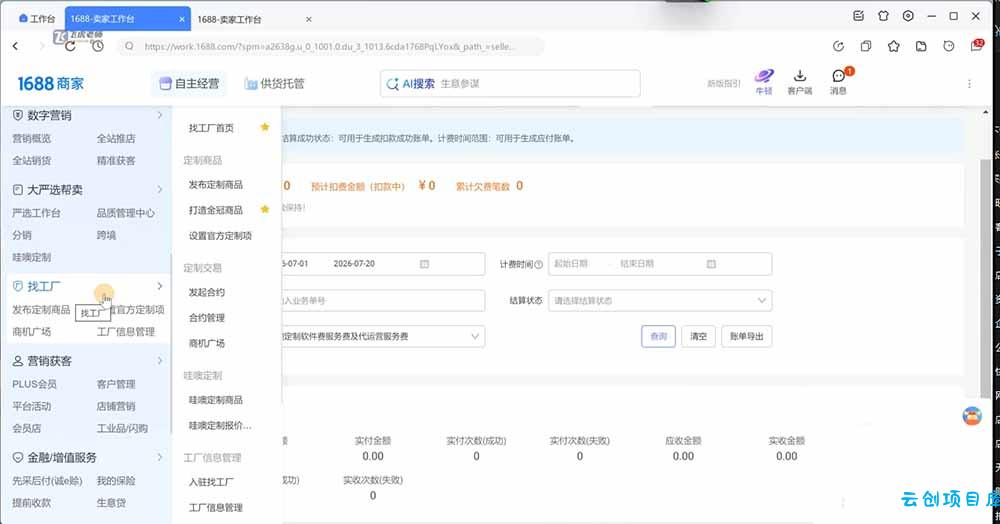Open 严选工作台 in the sidebar
1000x524 pixels.
click(x=36, y=213)
